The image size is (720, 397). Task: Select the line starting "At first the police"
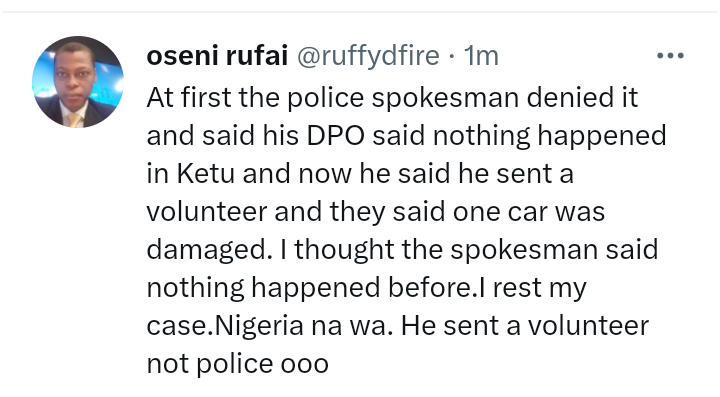(x=392, y=98)
